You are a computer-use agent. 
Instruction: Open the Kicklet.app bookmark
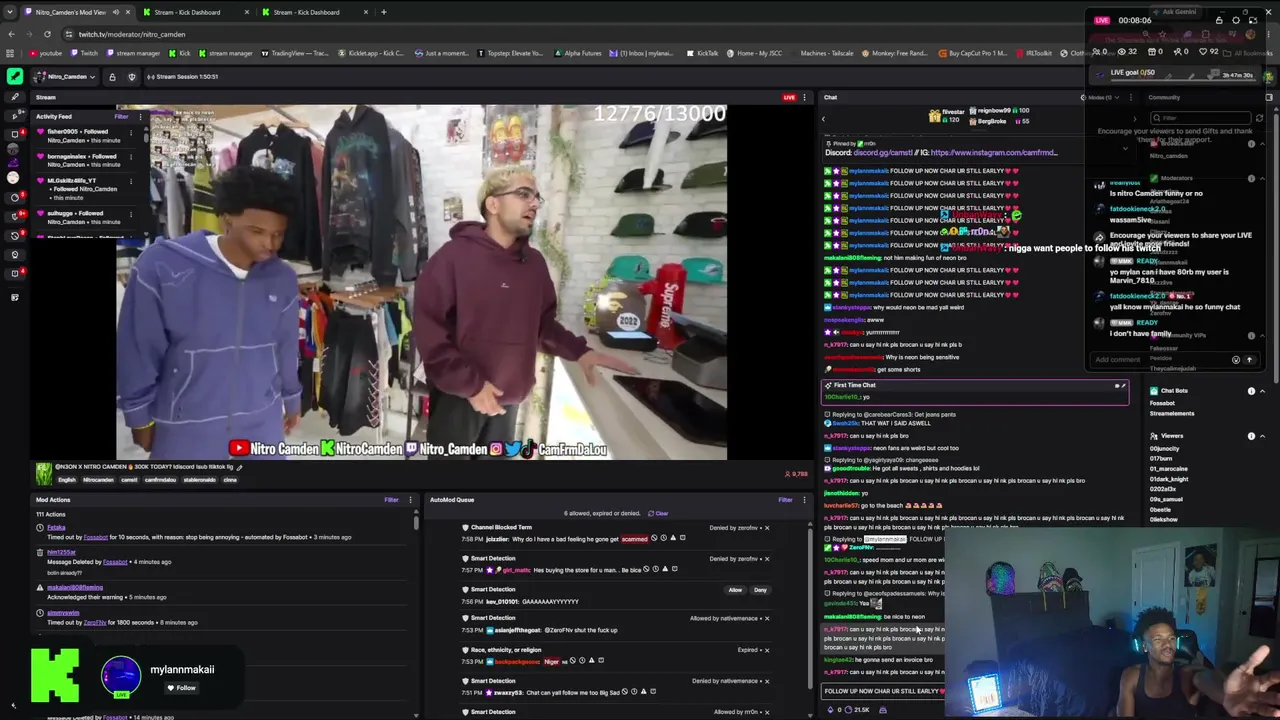(x=371, y=53)
